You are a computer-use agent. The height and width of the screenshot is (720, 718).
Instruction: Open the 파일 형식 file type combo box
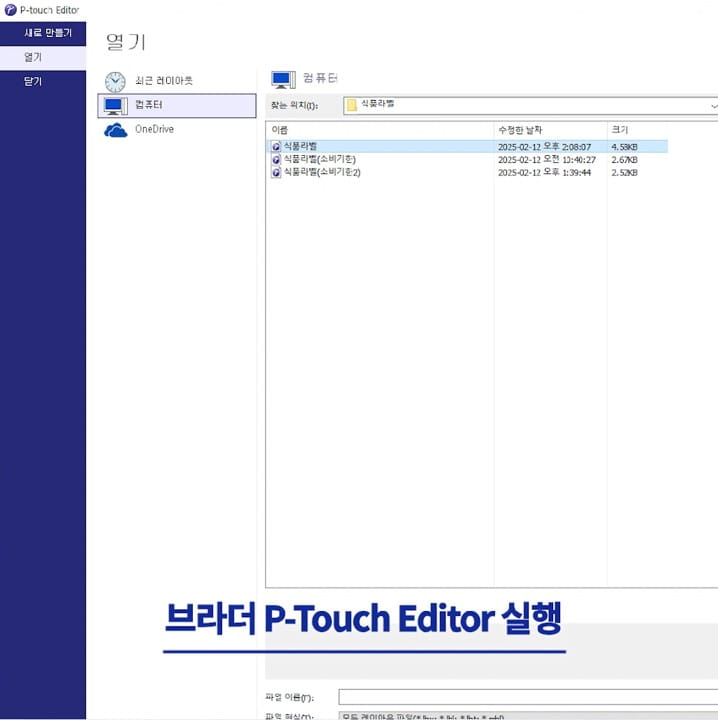pyautogui.click(x=528, y=716)
